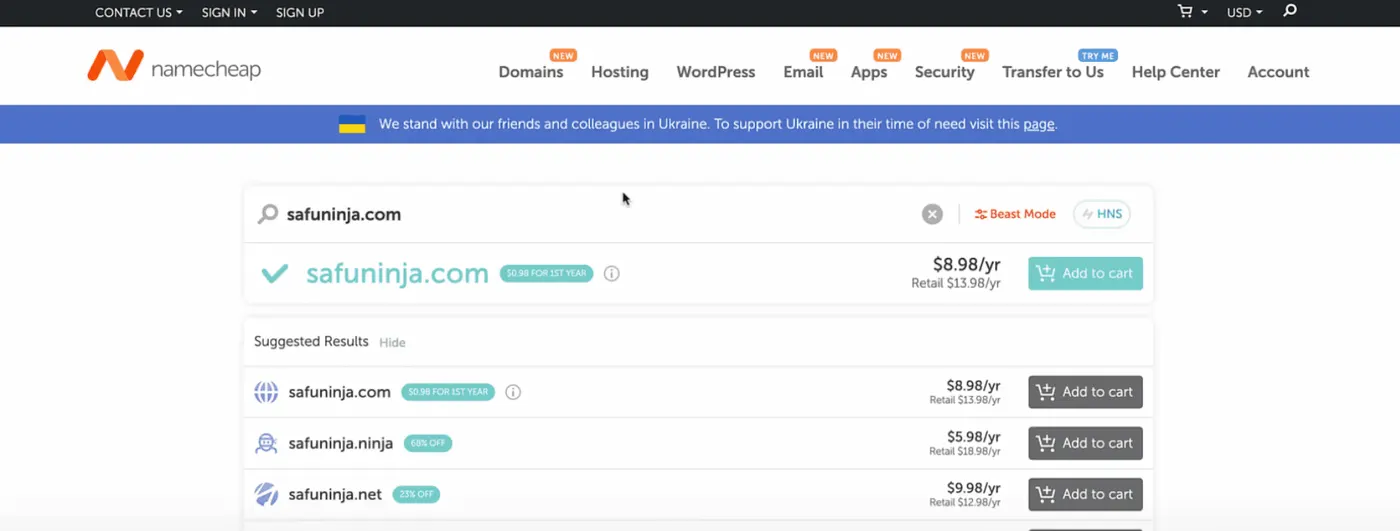Screen dimensions: 1400x531
Task: Clear the domain search with the X icon
Action: coord(932,214)
